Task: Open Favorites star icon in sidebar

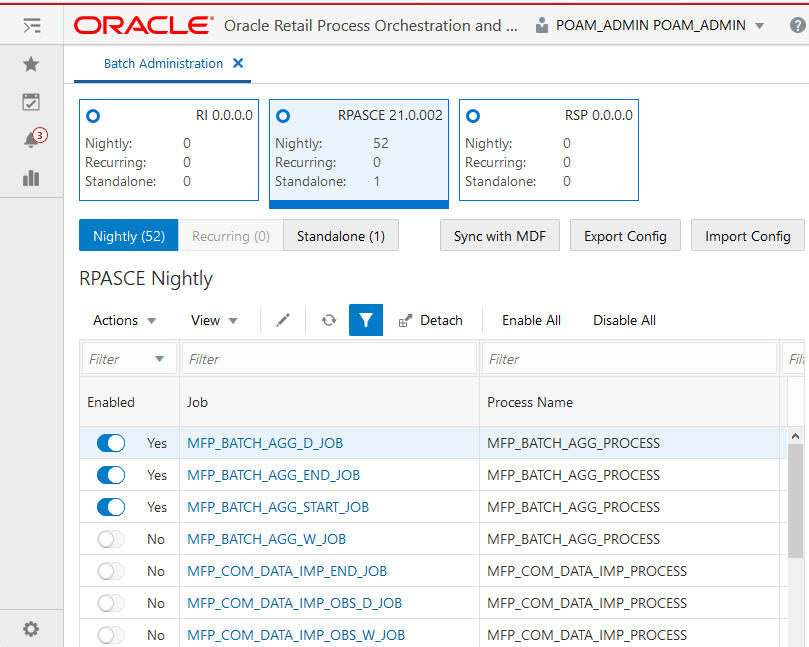Action: [31, 64]
